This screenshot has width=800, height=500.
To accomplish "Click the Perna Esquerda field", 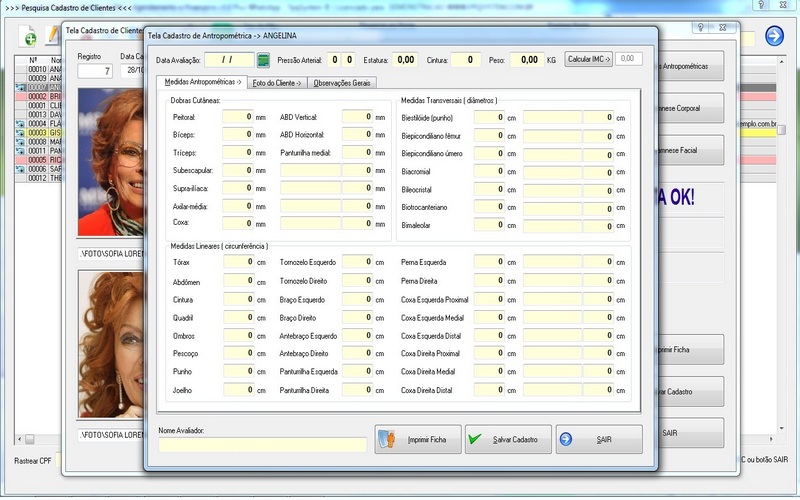I will (489, 262).
